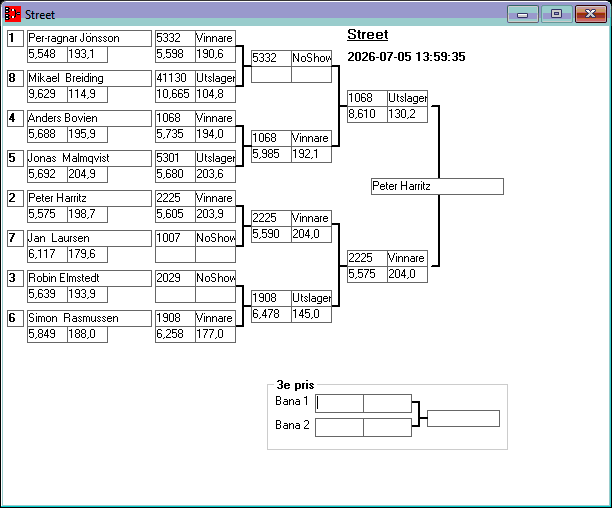Click qualifying time 6,117 cell

point(47,254)
